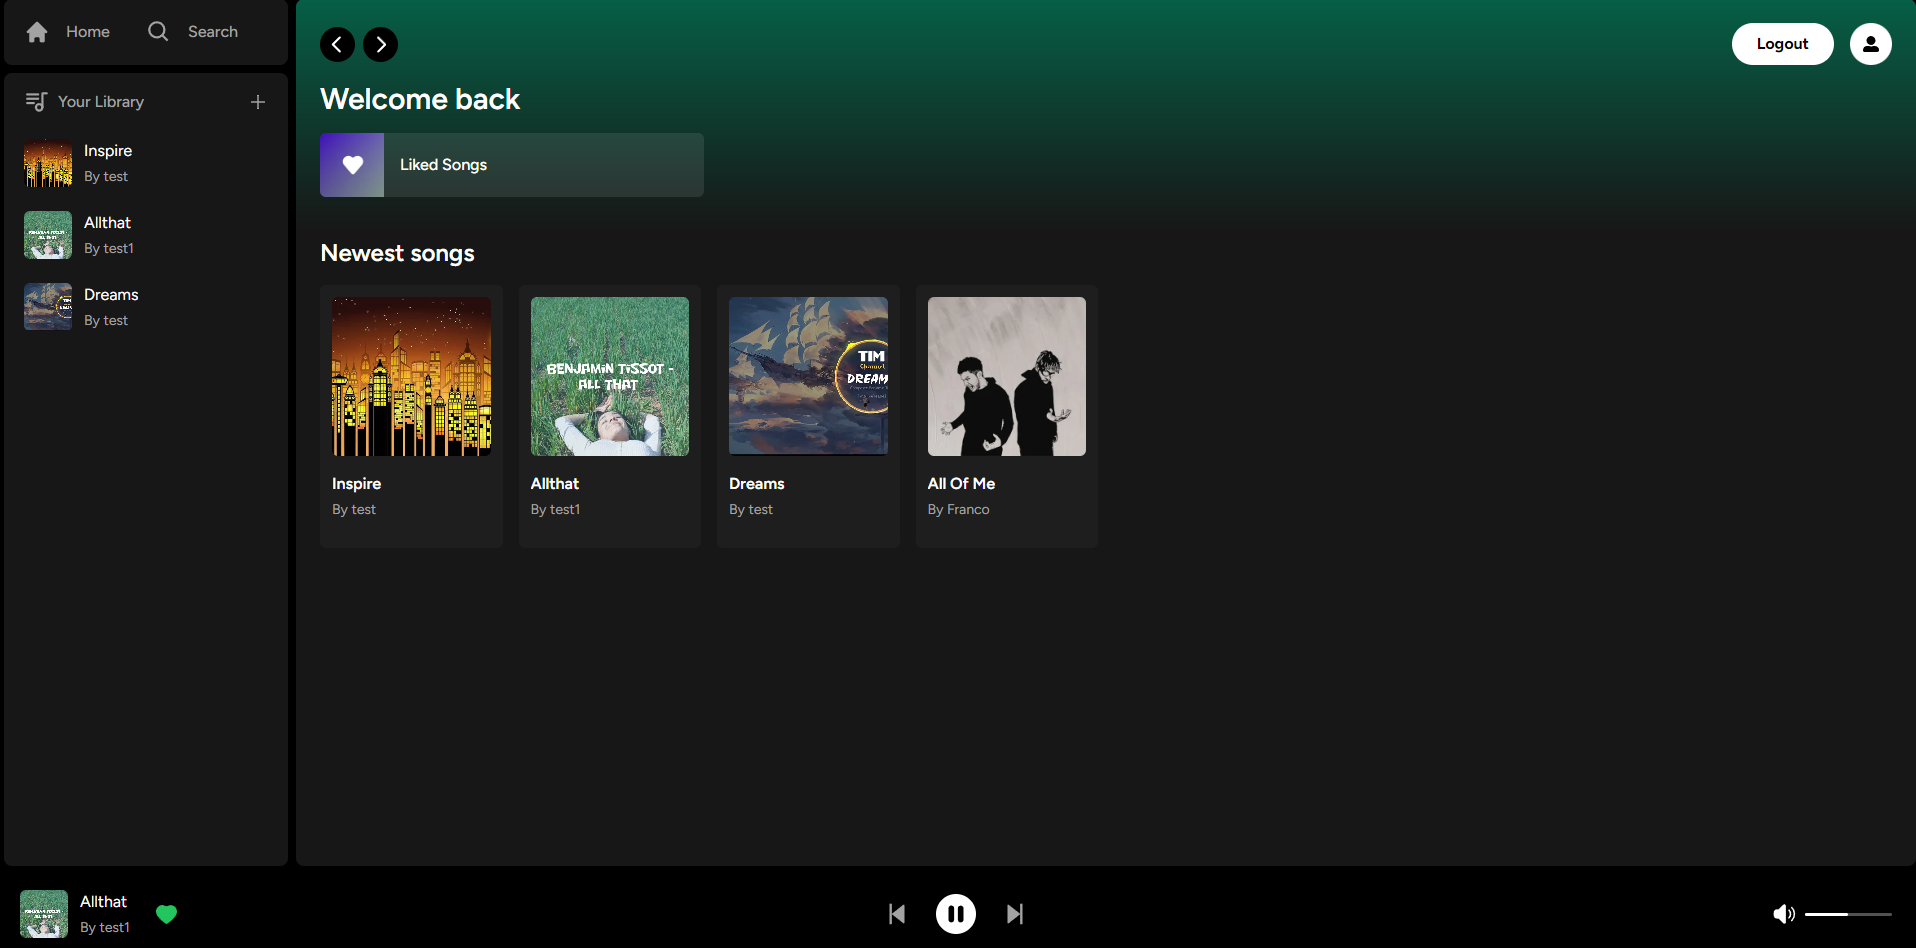Screen dimensions: 1916x948
Task: Add a song using the plus icon
Action: (x=258, y=102)
